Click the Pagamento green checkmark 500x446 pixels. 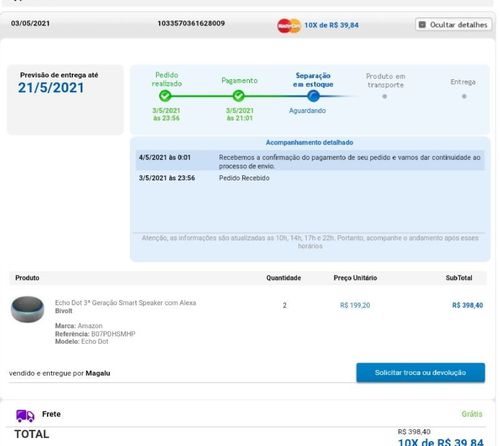pos(238,96)
